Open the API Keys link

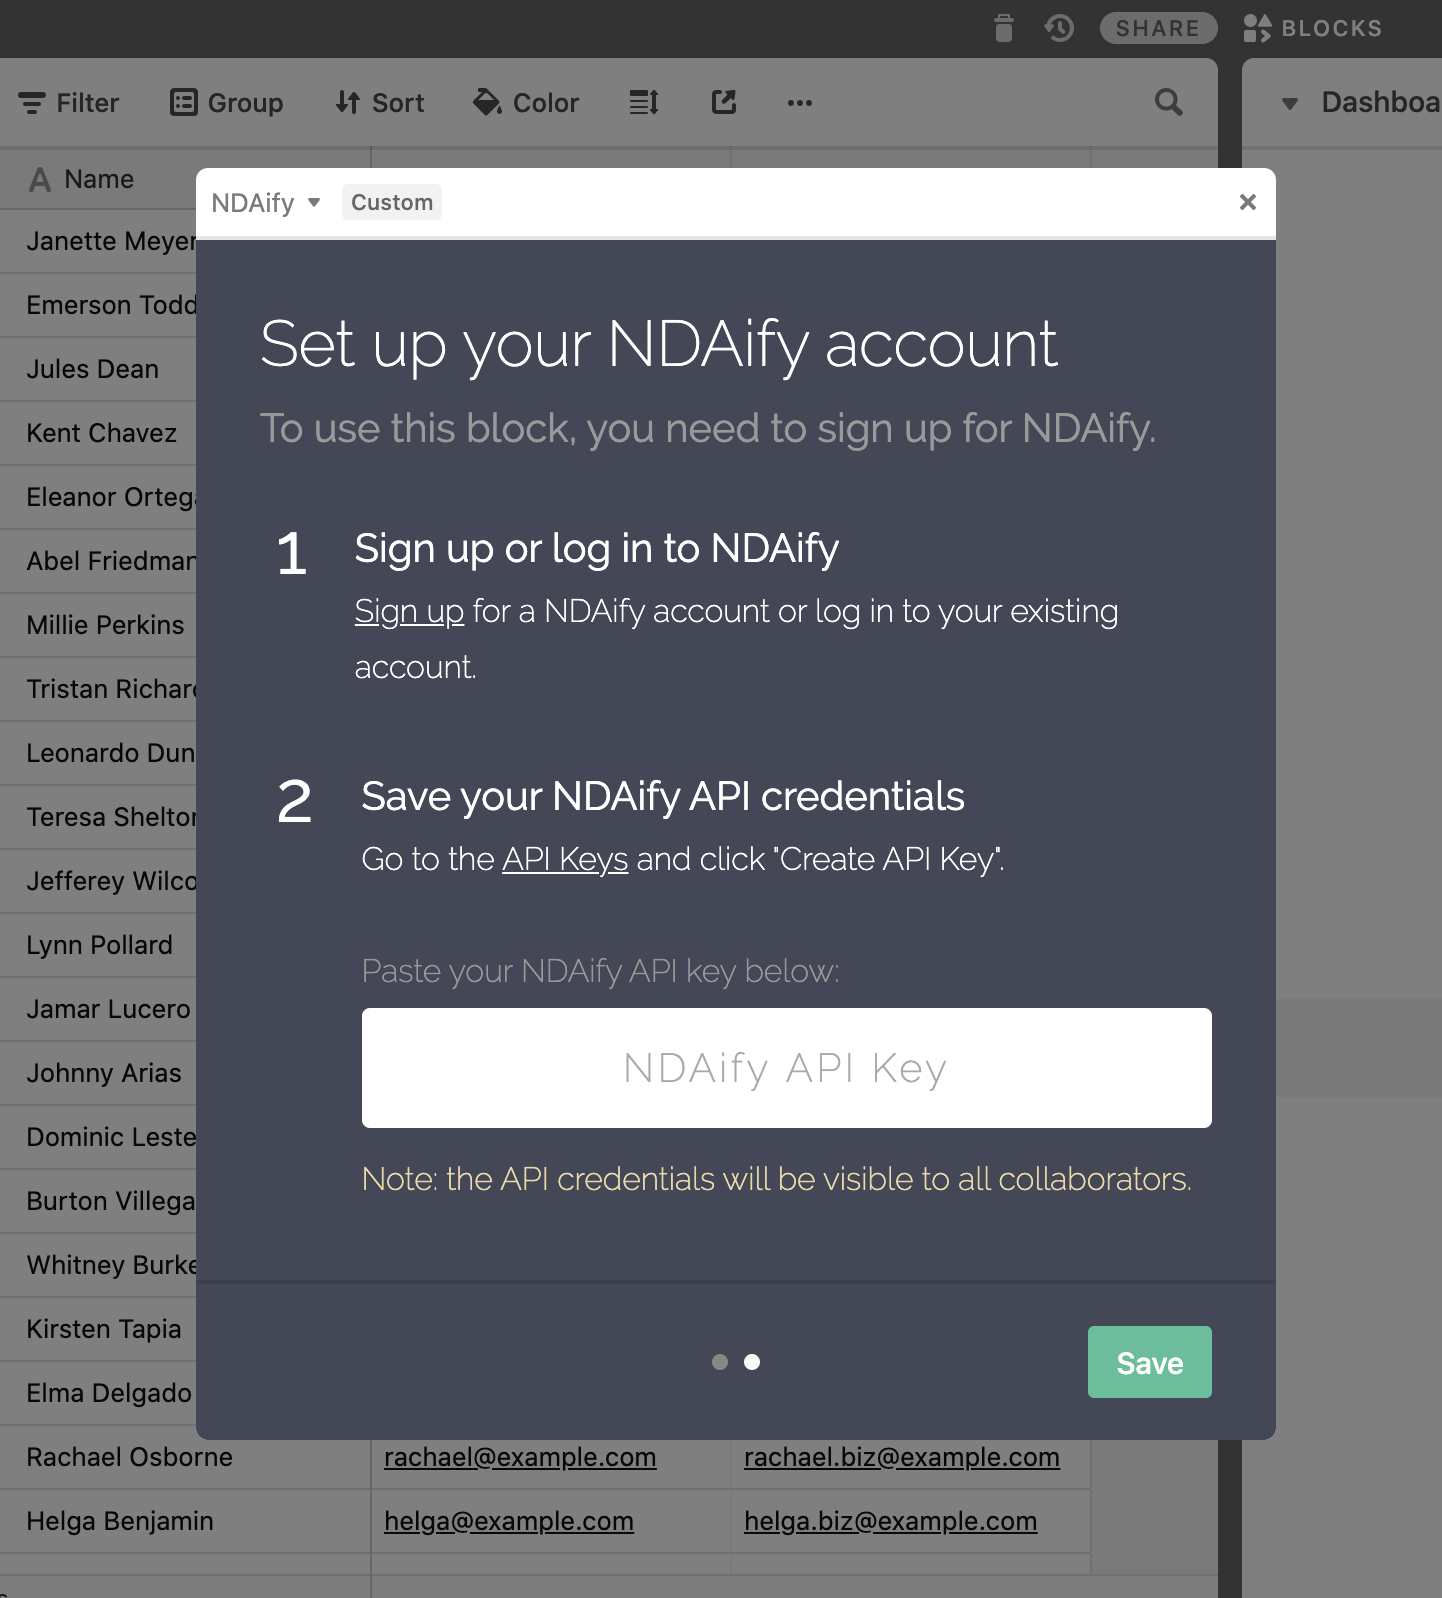click(x=565, y=859)
